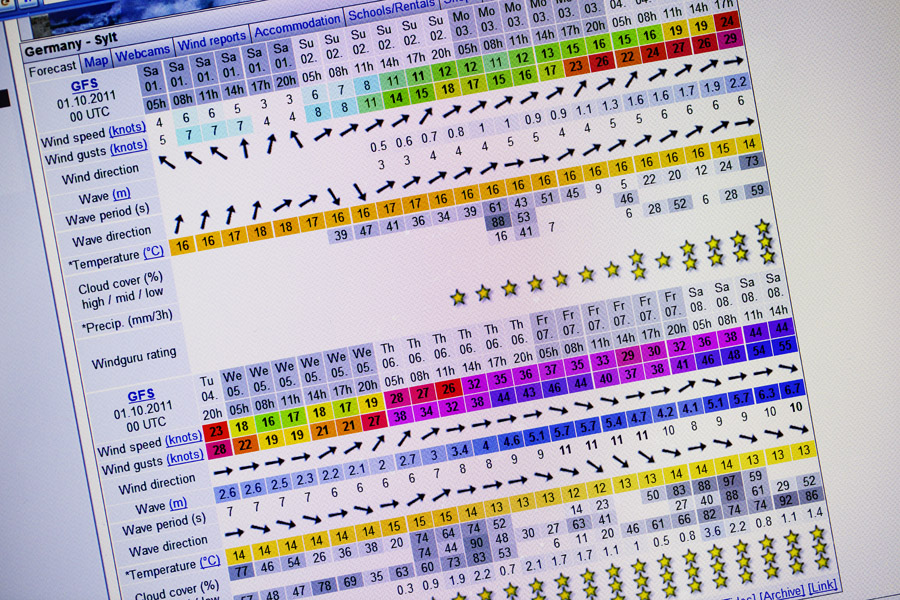Open the Webcams tab
Image resolution: width=900 pixels, height=600 pixels.
[142, 54]
